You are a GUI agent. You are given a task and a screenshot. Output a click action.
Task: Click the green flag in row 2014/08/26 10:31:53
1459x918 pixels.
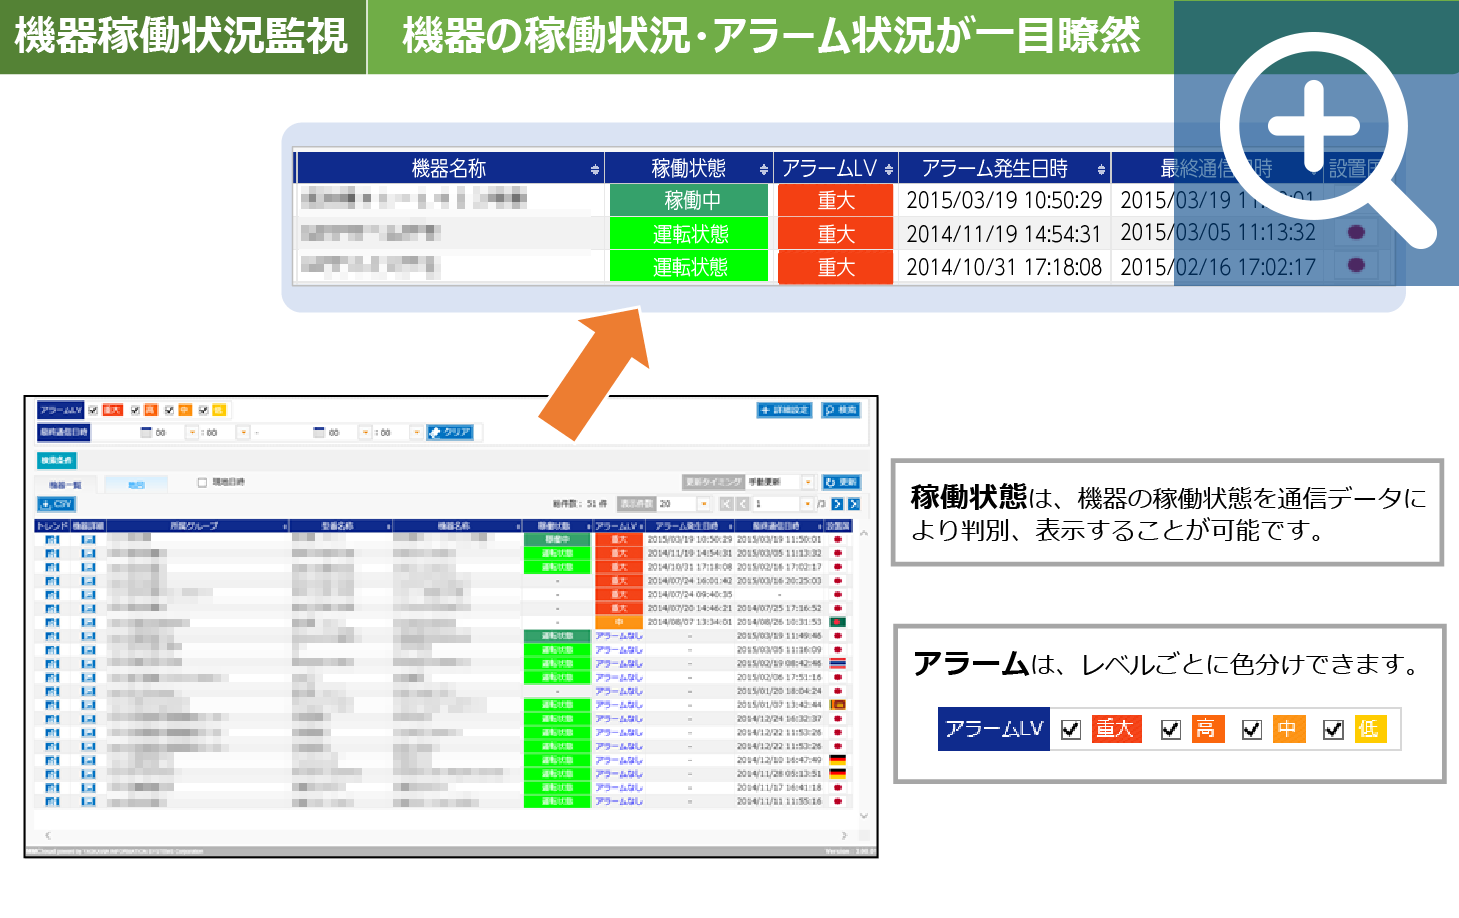click(x=838, y=622)
